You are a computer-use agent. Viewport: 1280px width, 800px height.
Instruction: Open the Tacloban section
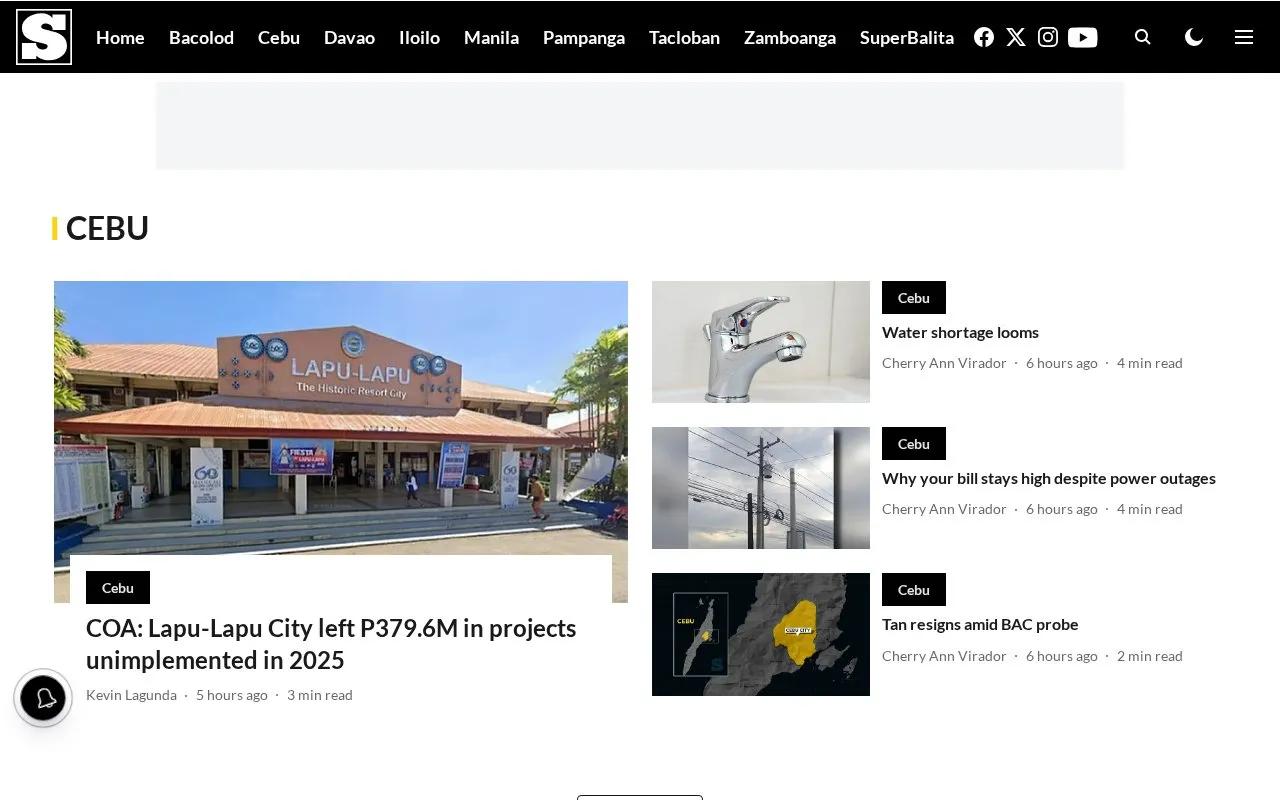coord(684,37)
